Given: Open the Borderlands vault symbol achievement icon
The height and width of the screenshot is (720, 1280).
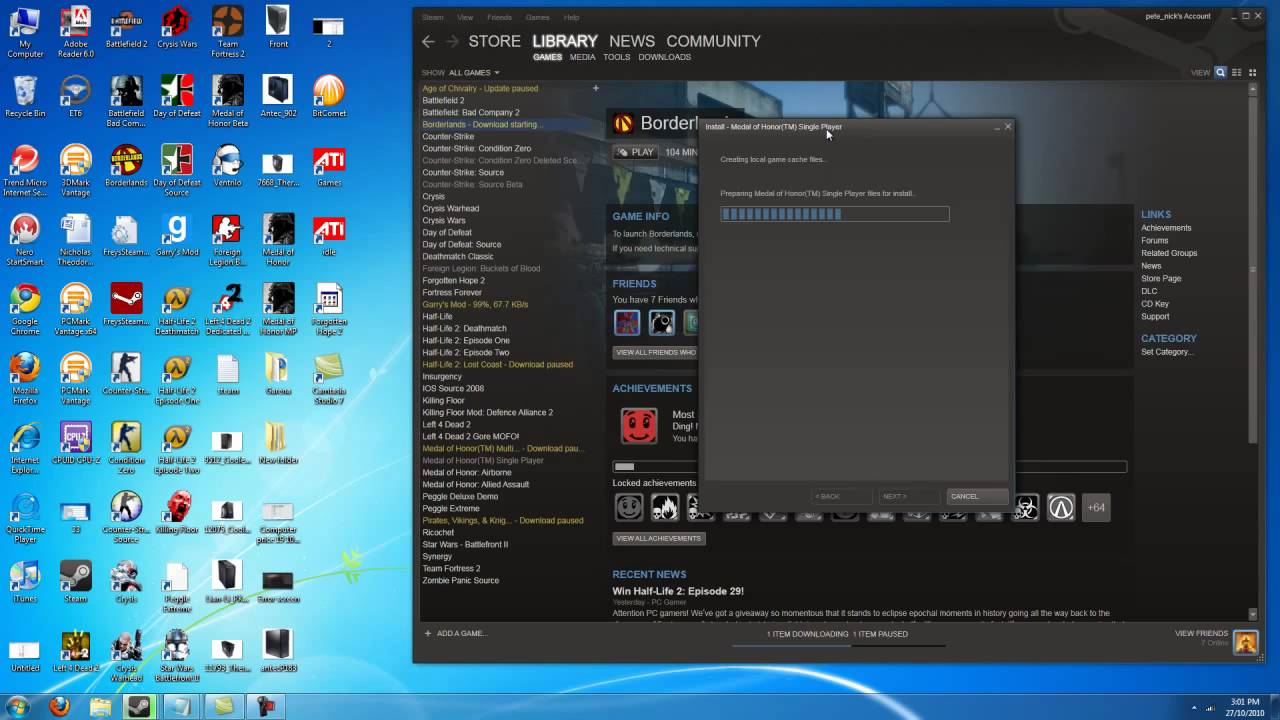Looking at the screenshot, I should coord(1061,508).
